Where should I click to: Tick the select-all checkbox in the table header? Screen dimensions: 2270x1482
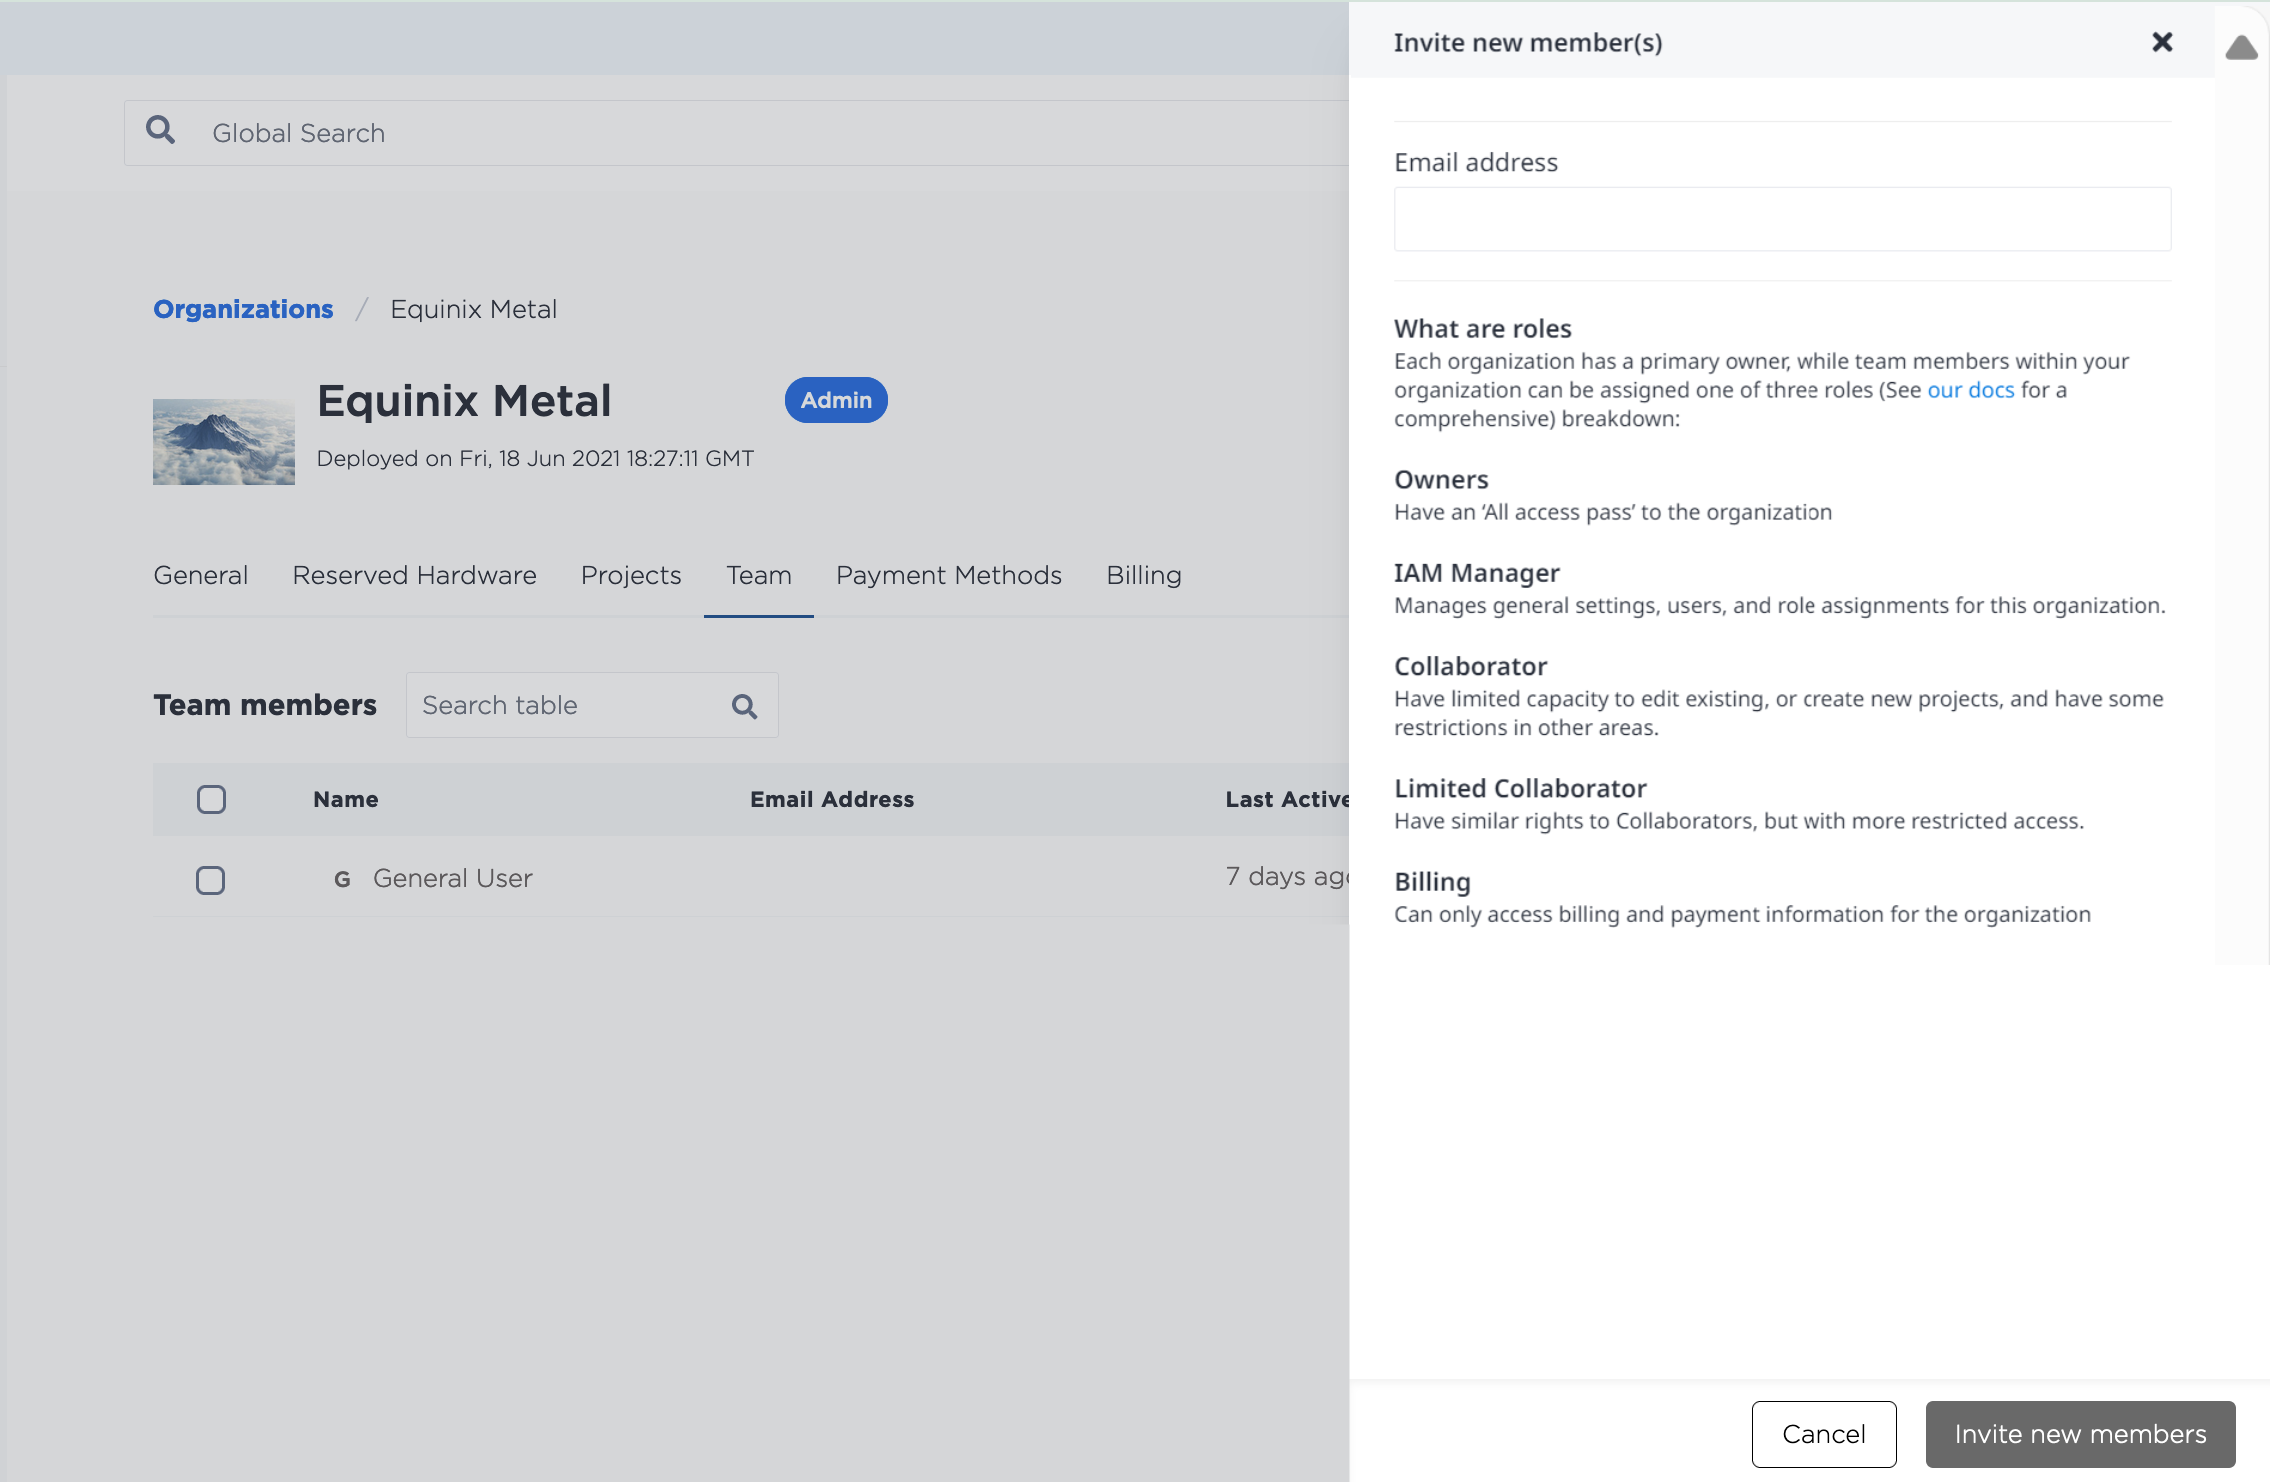(211, 799)
